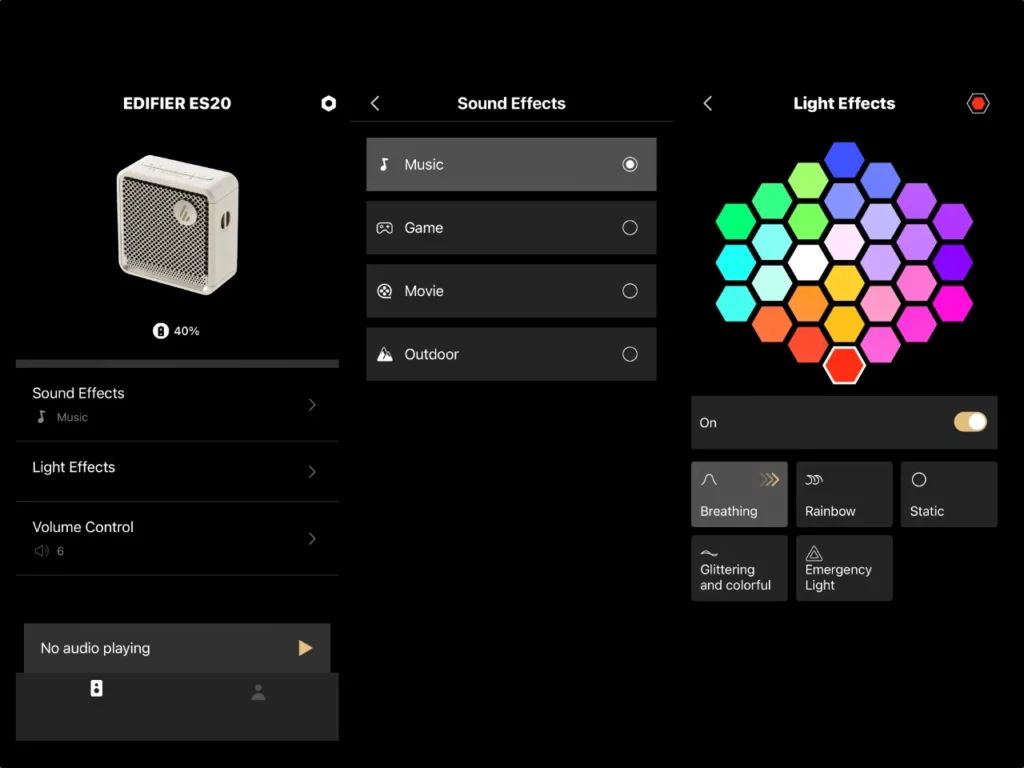Select the Game sound effect radio button
The height and width of the screenshot is (768, 1024).
(629, 228)
